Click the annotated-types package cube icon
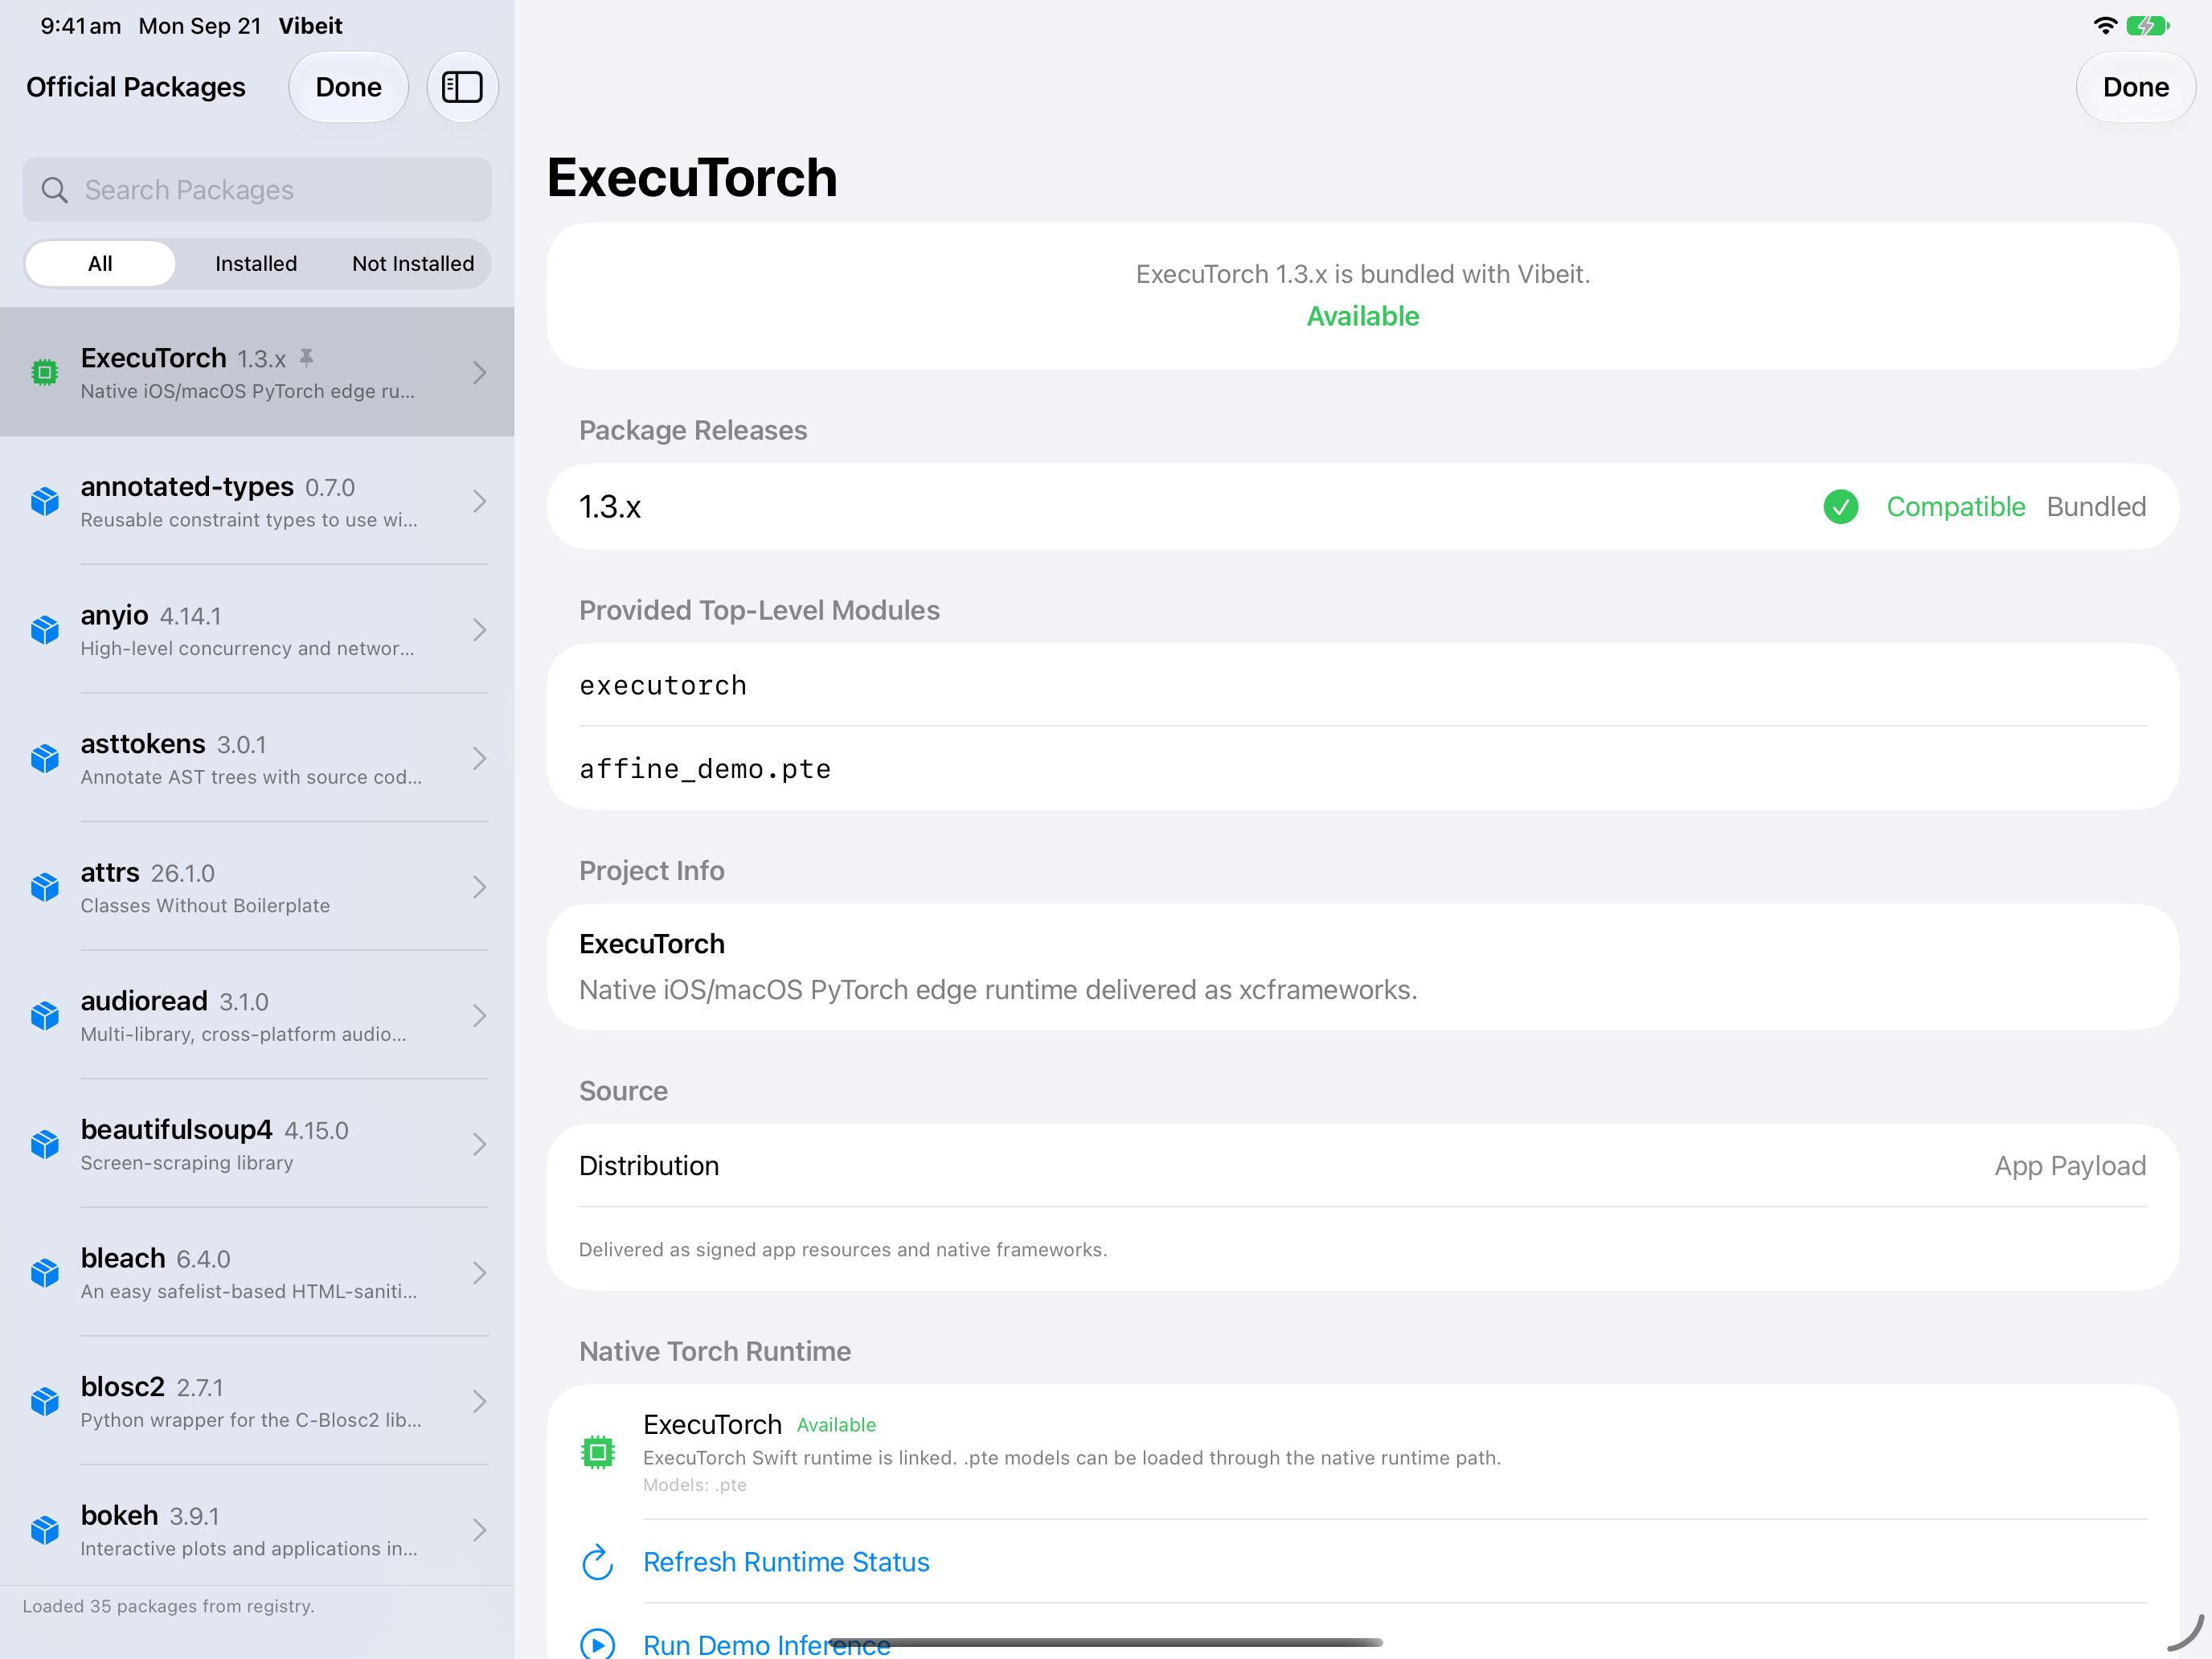The width and height of the screenshot is (2212, 1659). point(44,501)
